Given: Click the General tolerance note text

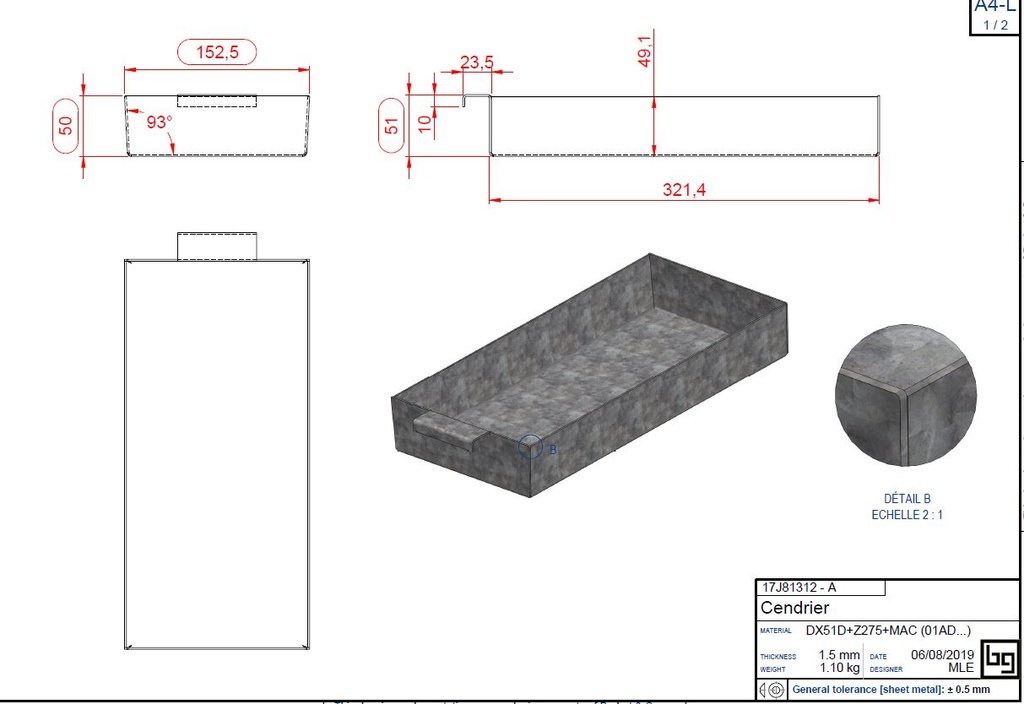Looking at the screenshot, I should point(890,690).
